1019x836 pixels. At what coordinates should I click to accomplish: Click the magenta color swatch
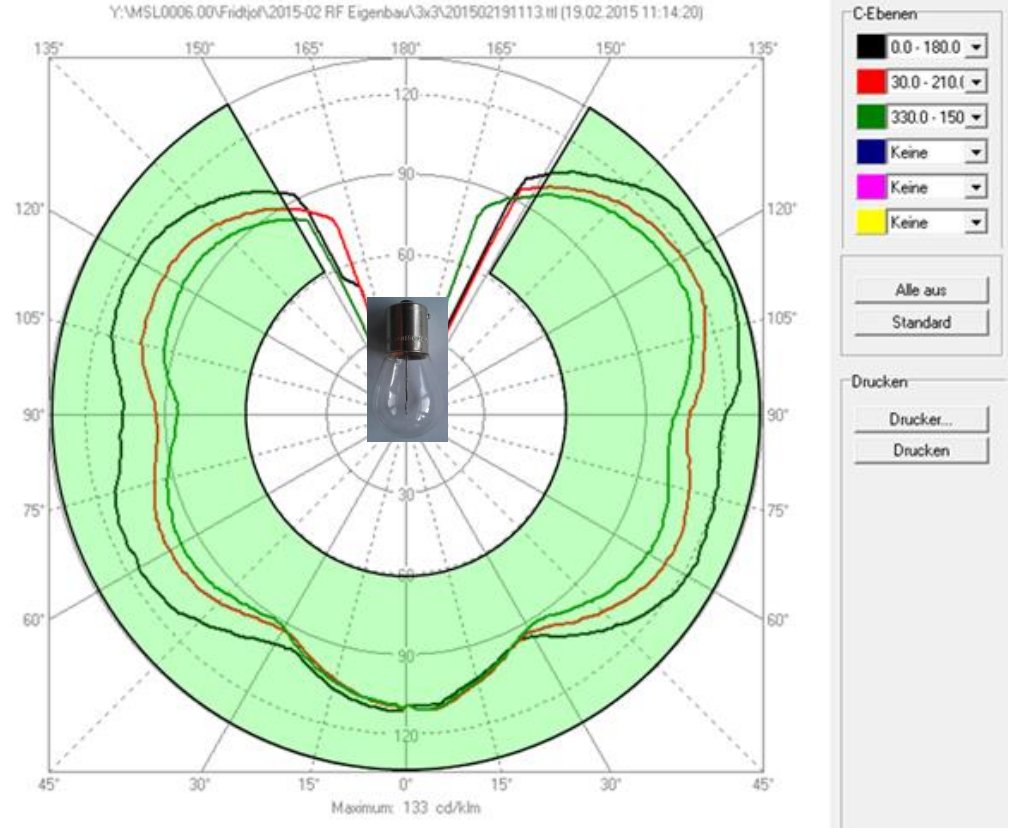pos(870,187)
